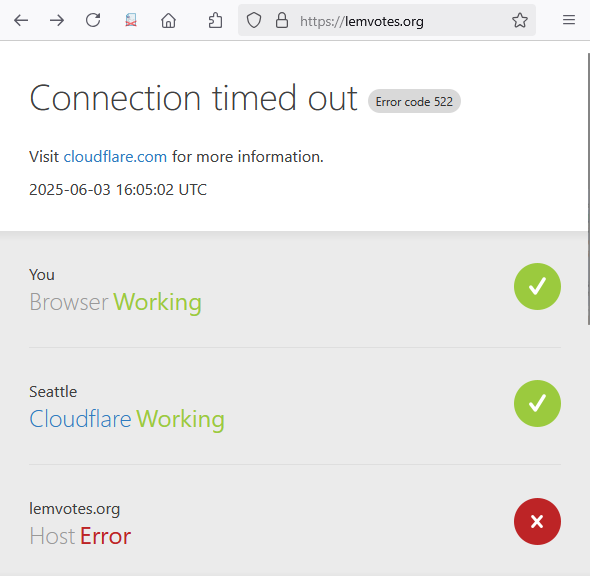Click the forward navigation arrow
This screenshot has width=590, height=576.
tap(57, 20)
